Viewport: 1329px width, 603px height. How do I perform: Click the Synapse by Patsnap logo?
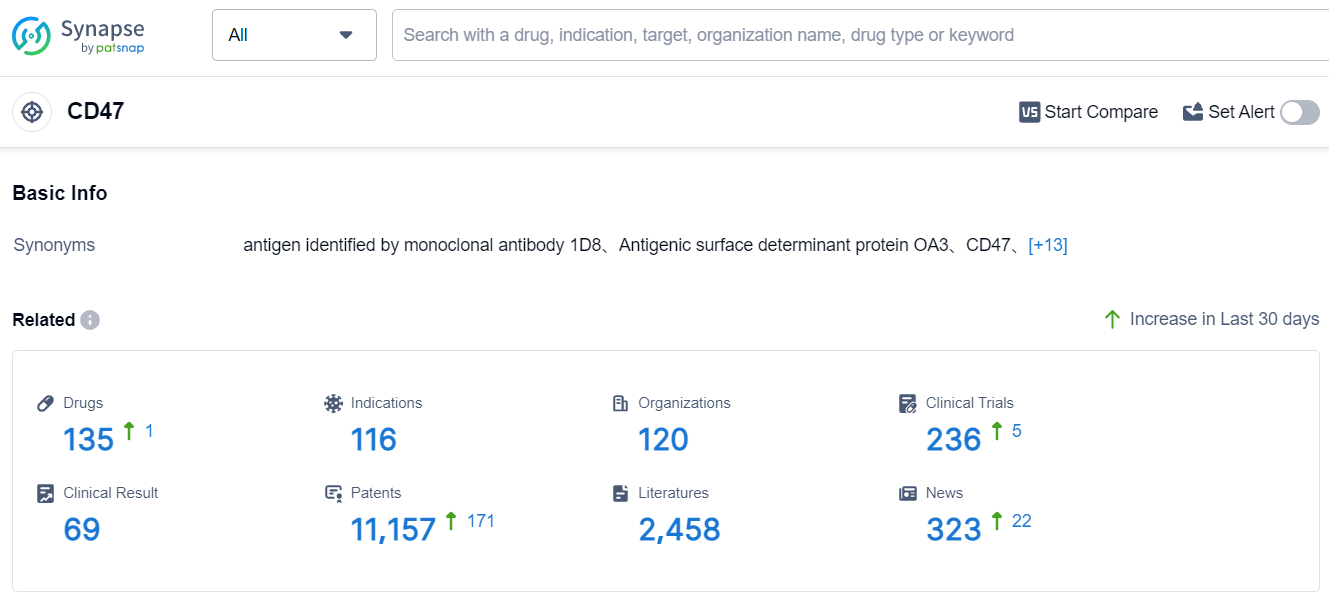coord(78,35)
